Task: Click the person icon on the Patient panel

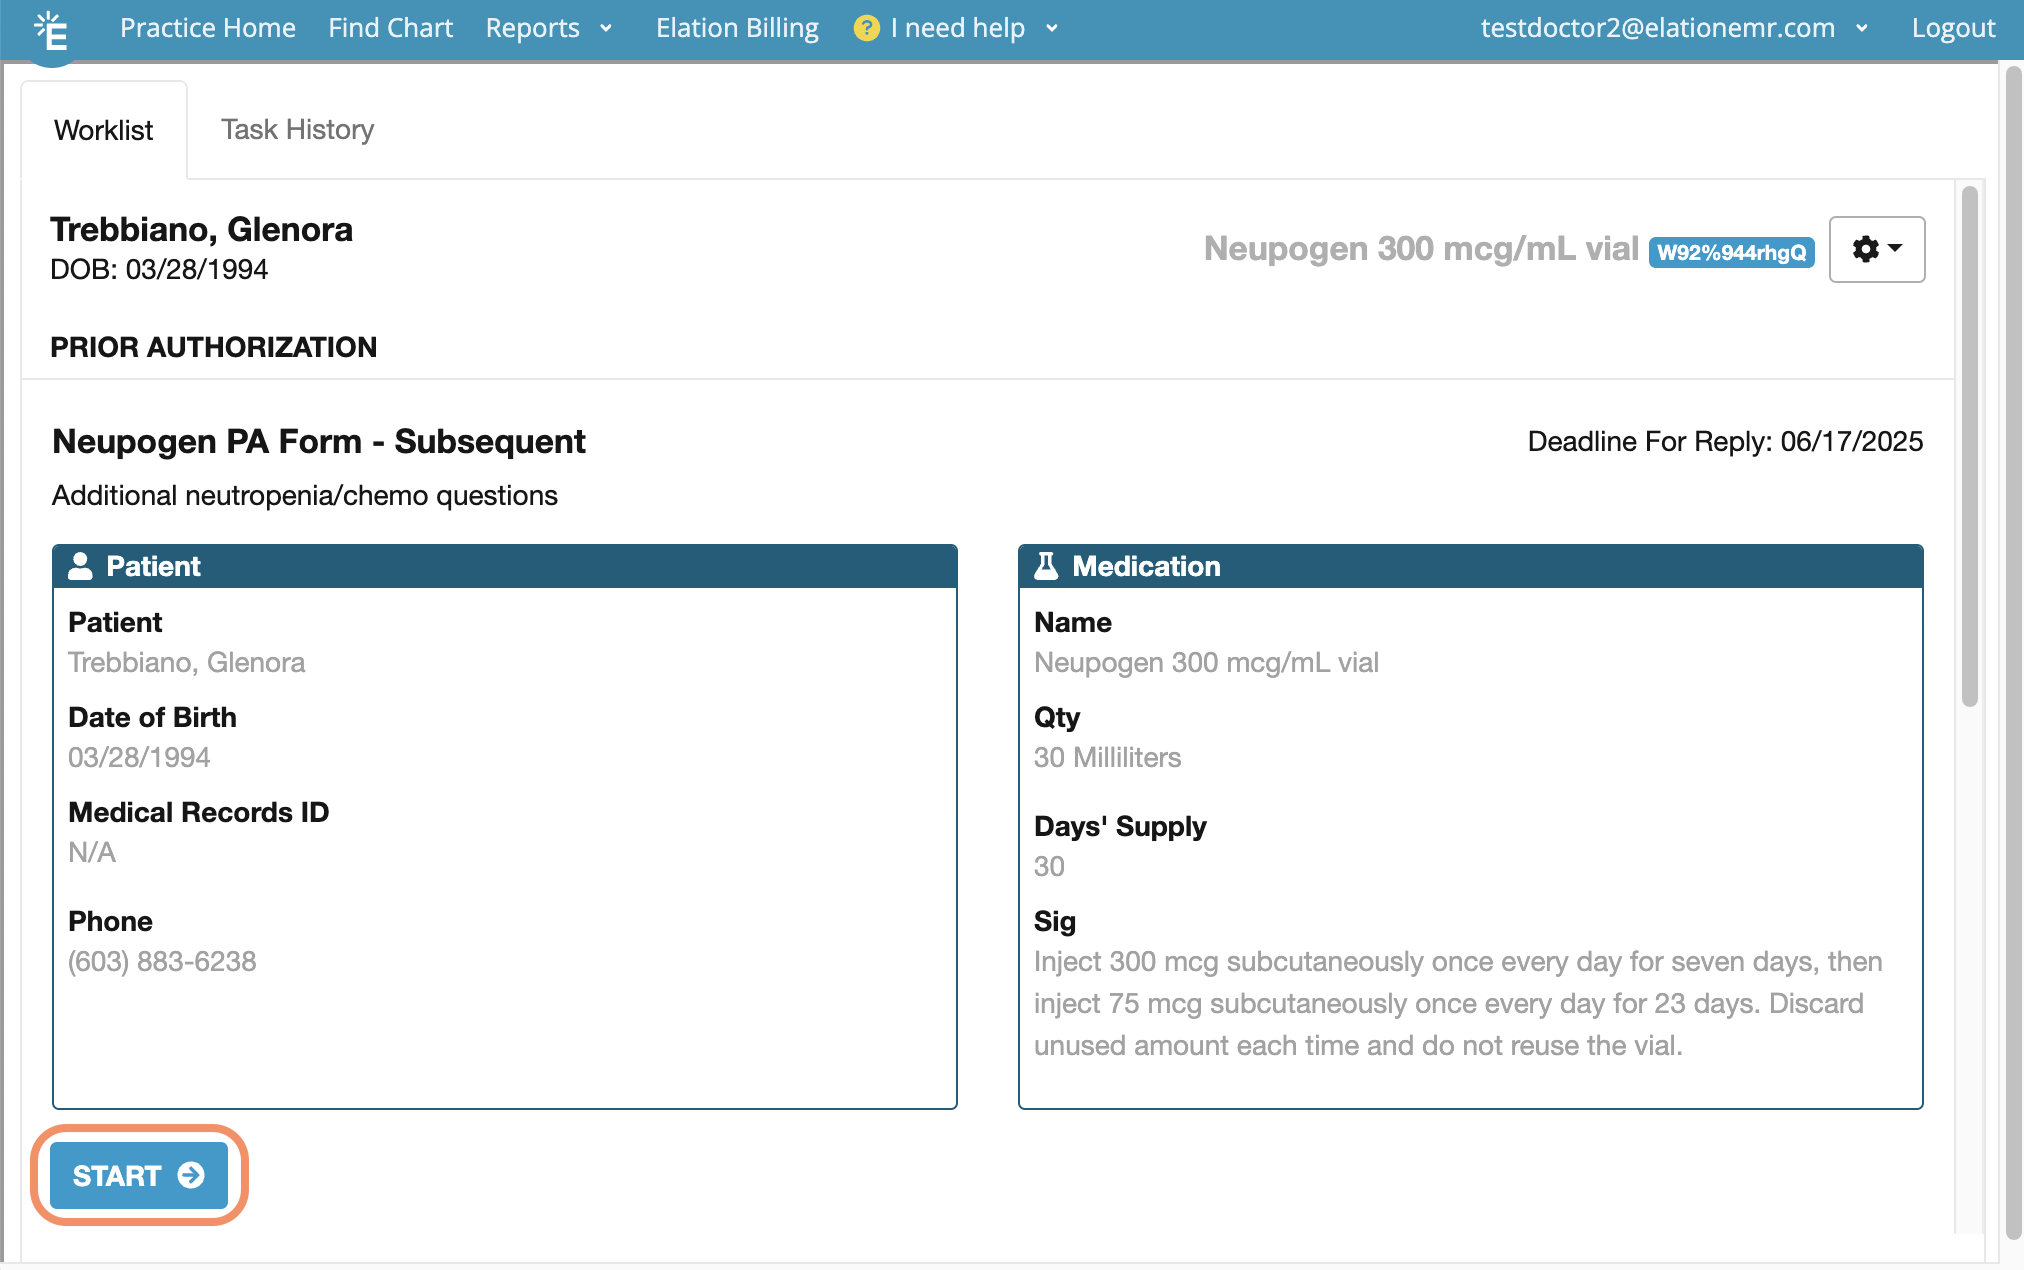Action: coord(80,565)
